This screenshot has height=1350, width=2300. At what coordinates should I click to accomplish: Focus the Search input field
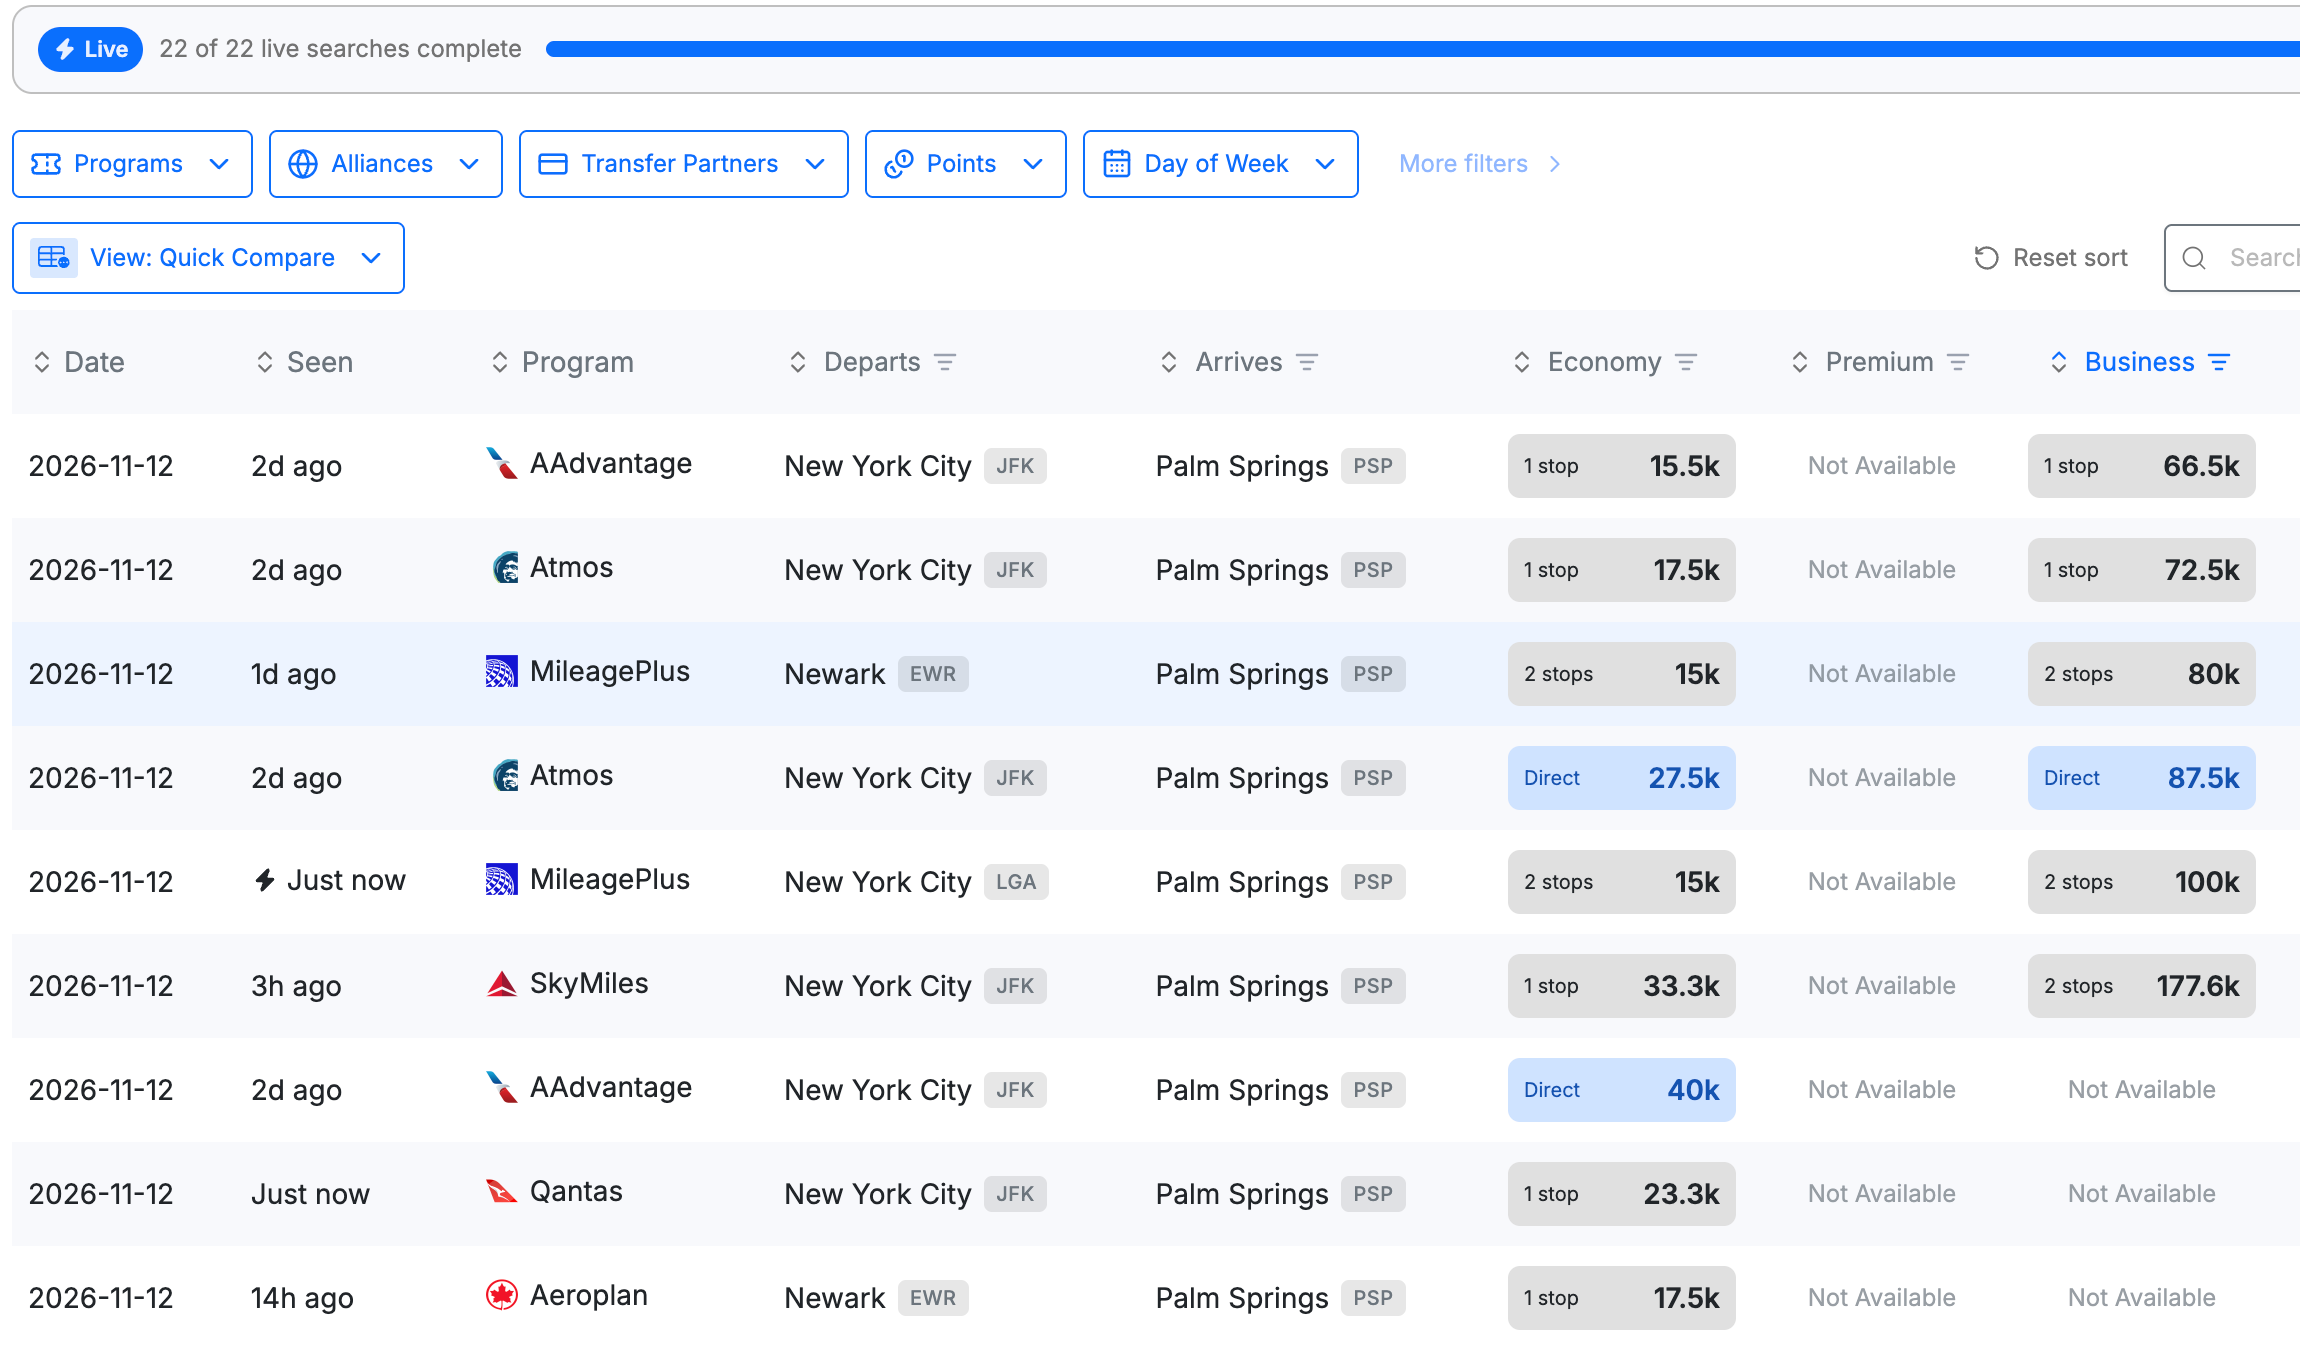2233,258
